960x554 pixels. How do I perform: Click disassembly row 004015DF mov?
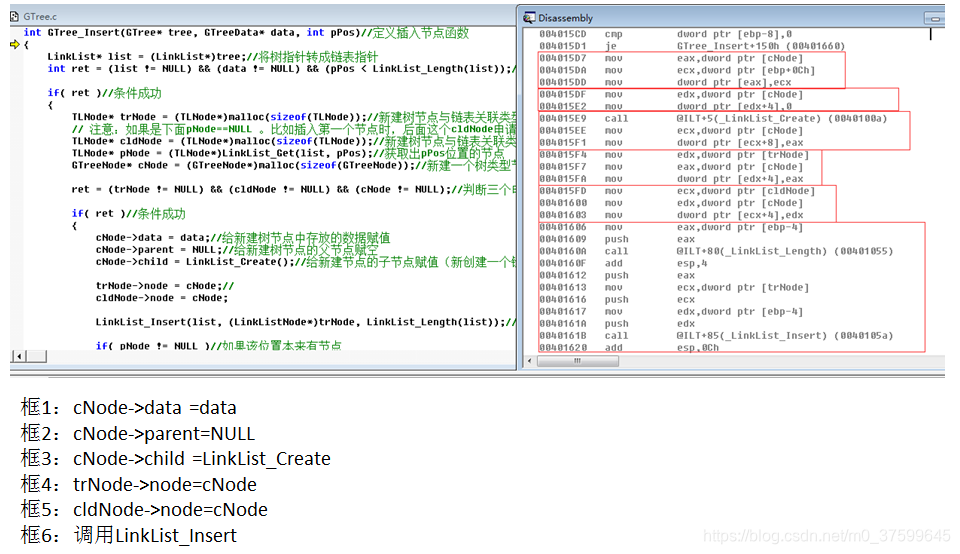671,94
